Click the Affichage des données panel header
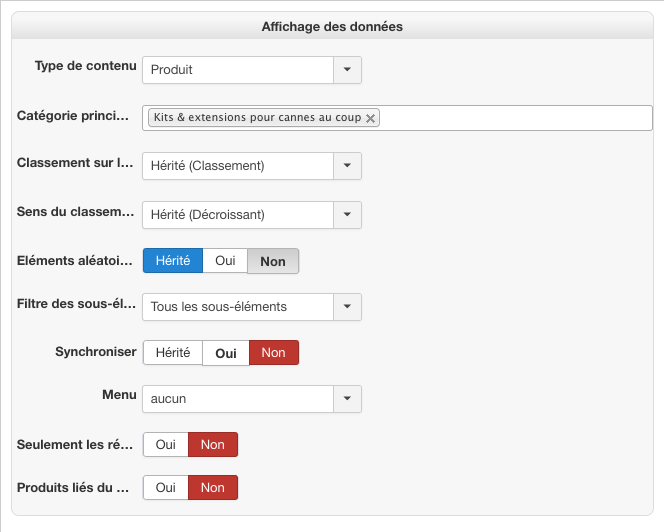This screenshot has height=532, width=664. click(332, 27)
